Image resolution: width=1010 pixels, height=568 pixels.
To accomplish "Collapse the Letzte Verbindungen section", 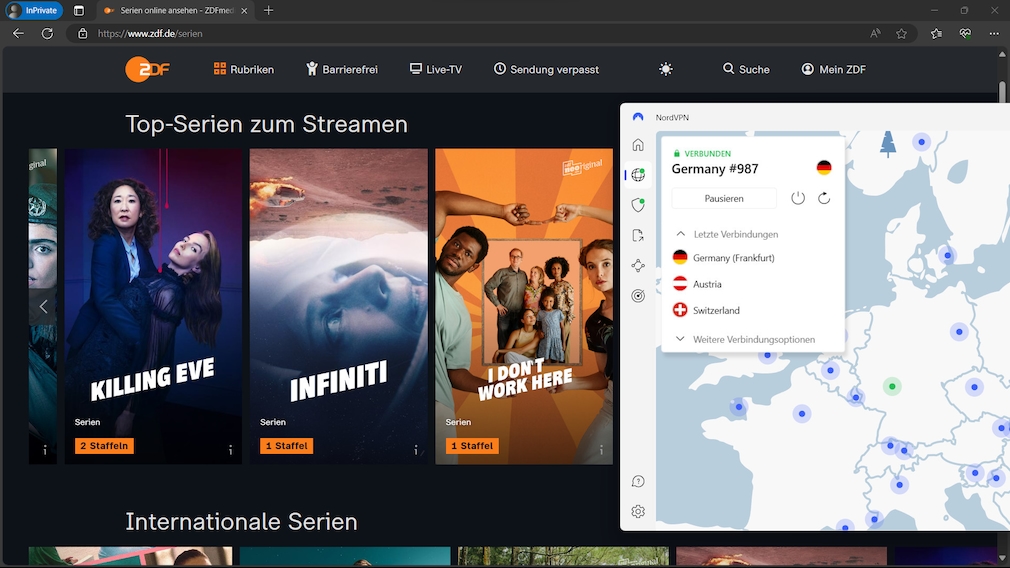I will click(681, 234).
